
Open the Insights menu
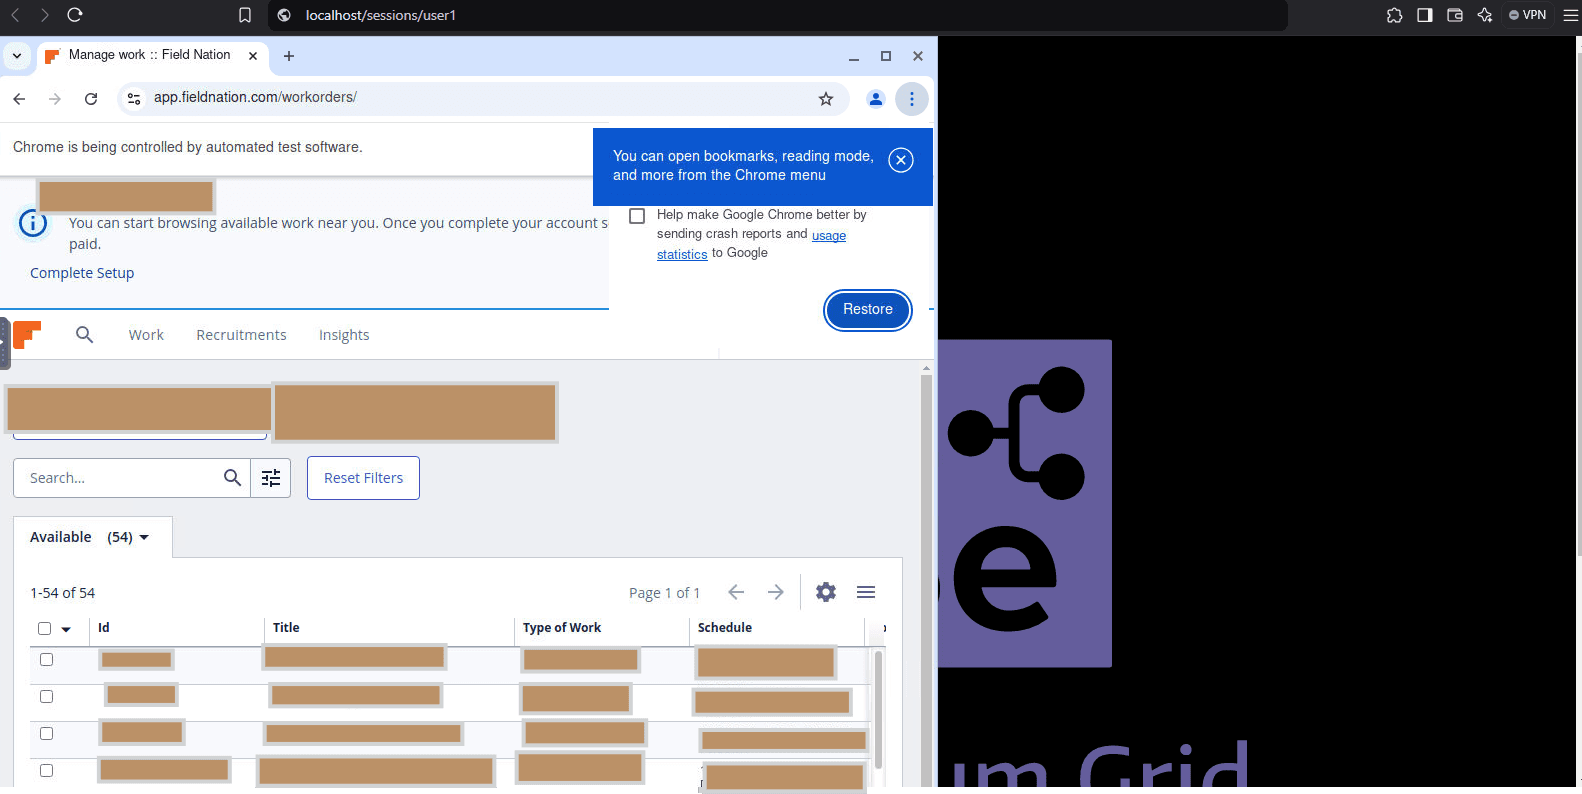click(344, 335)
